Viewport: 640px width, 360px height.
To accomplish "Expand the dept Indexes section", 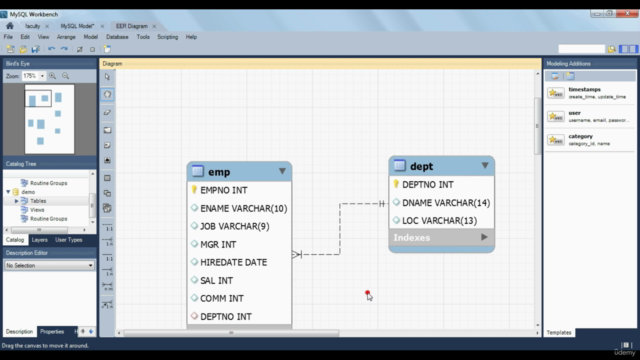I will (x=484, y=237).
